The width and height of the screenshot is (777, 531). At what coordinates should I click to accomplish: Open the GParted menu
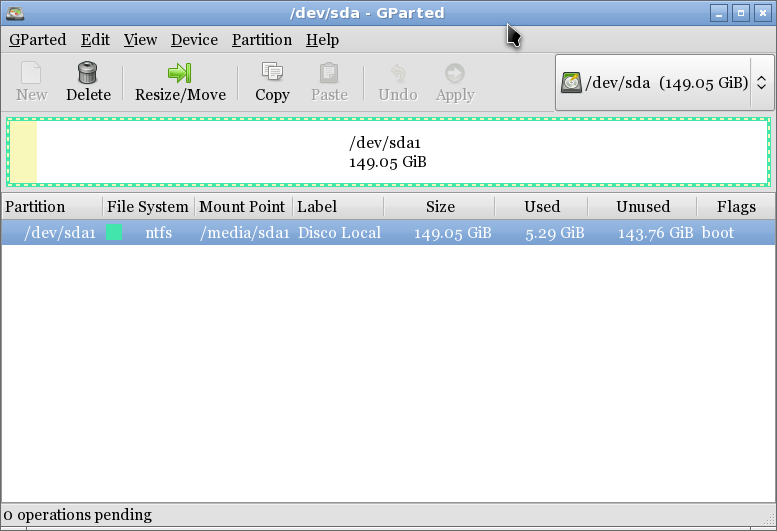[38, 40]
